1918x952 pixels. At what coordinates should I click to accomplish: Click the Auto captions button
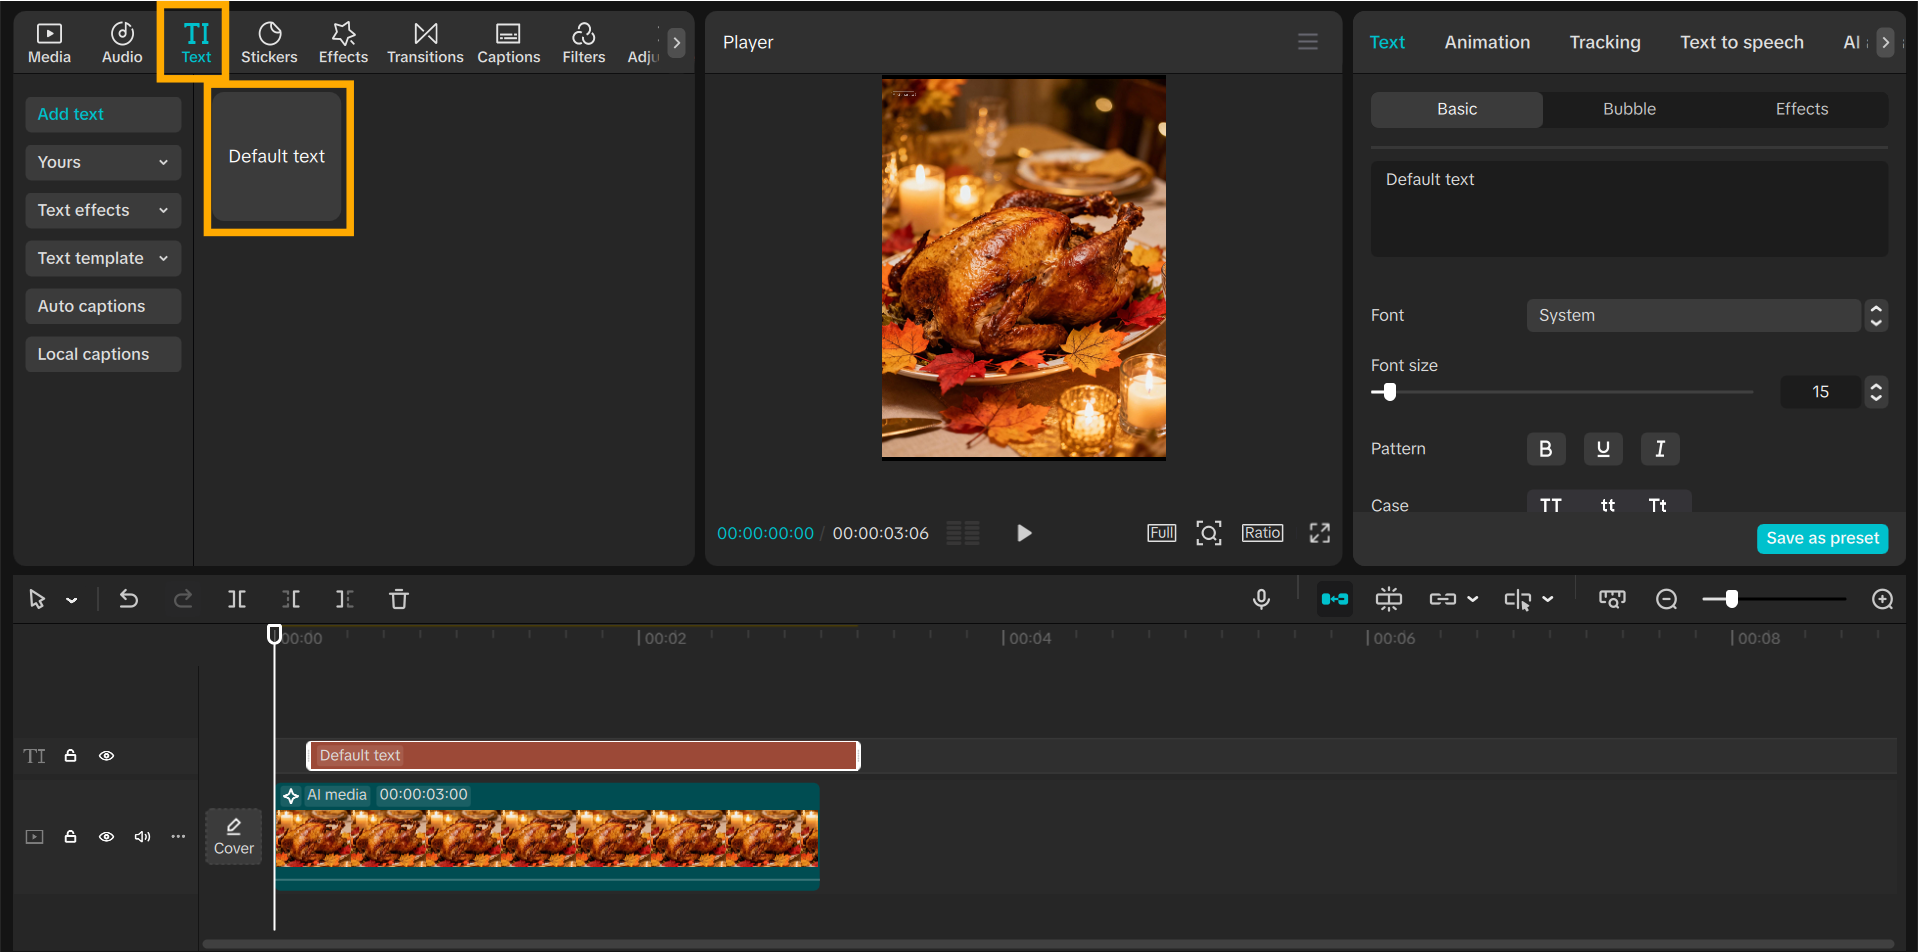pos(102,306)
